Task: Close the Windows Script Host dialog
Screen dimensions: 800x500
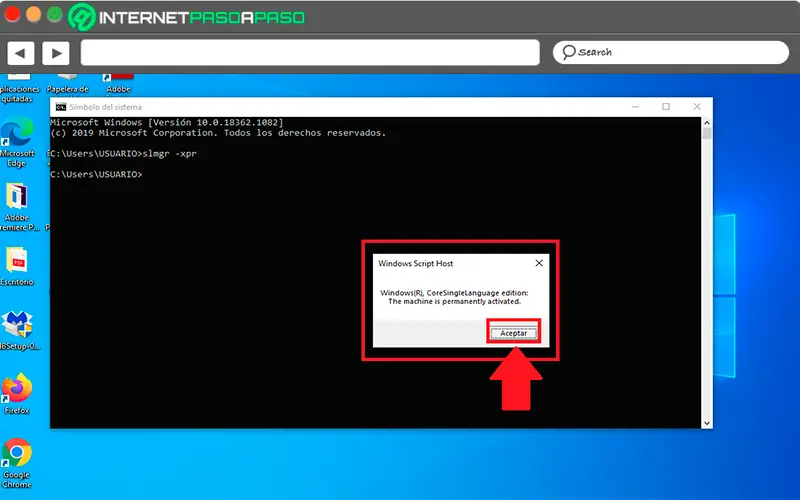Action: point(539,263)
